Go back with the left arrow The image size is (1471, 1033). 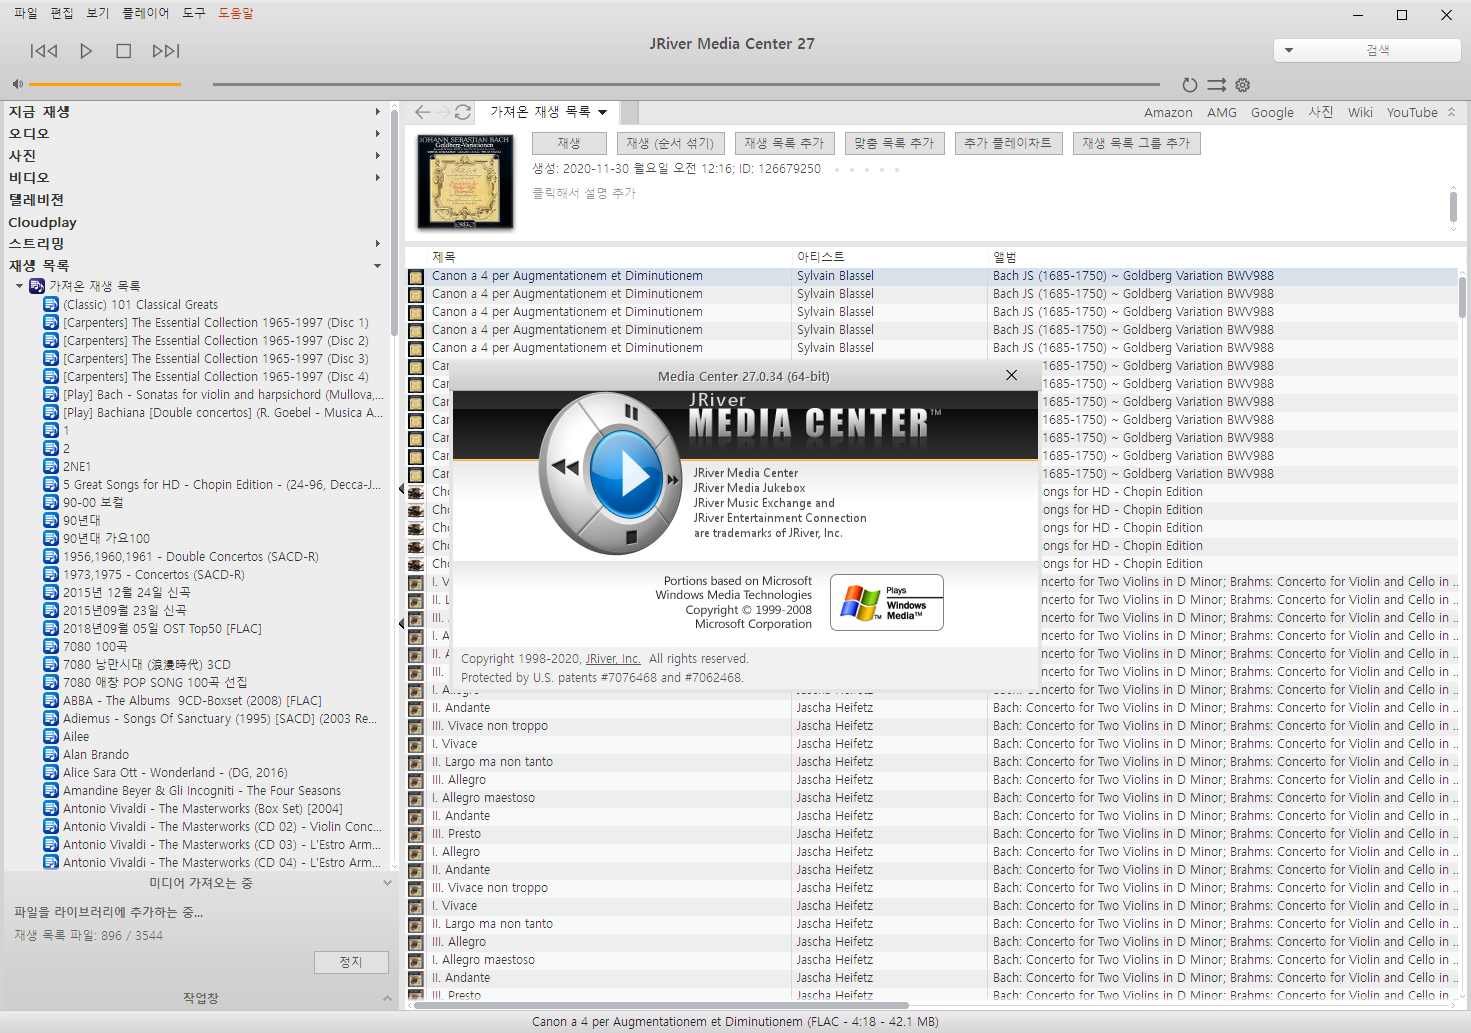tap(423, 112)
